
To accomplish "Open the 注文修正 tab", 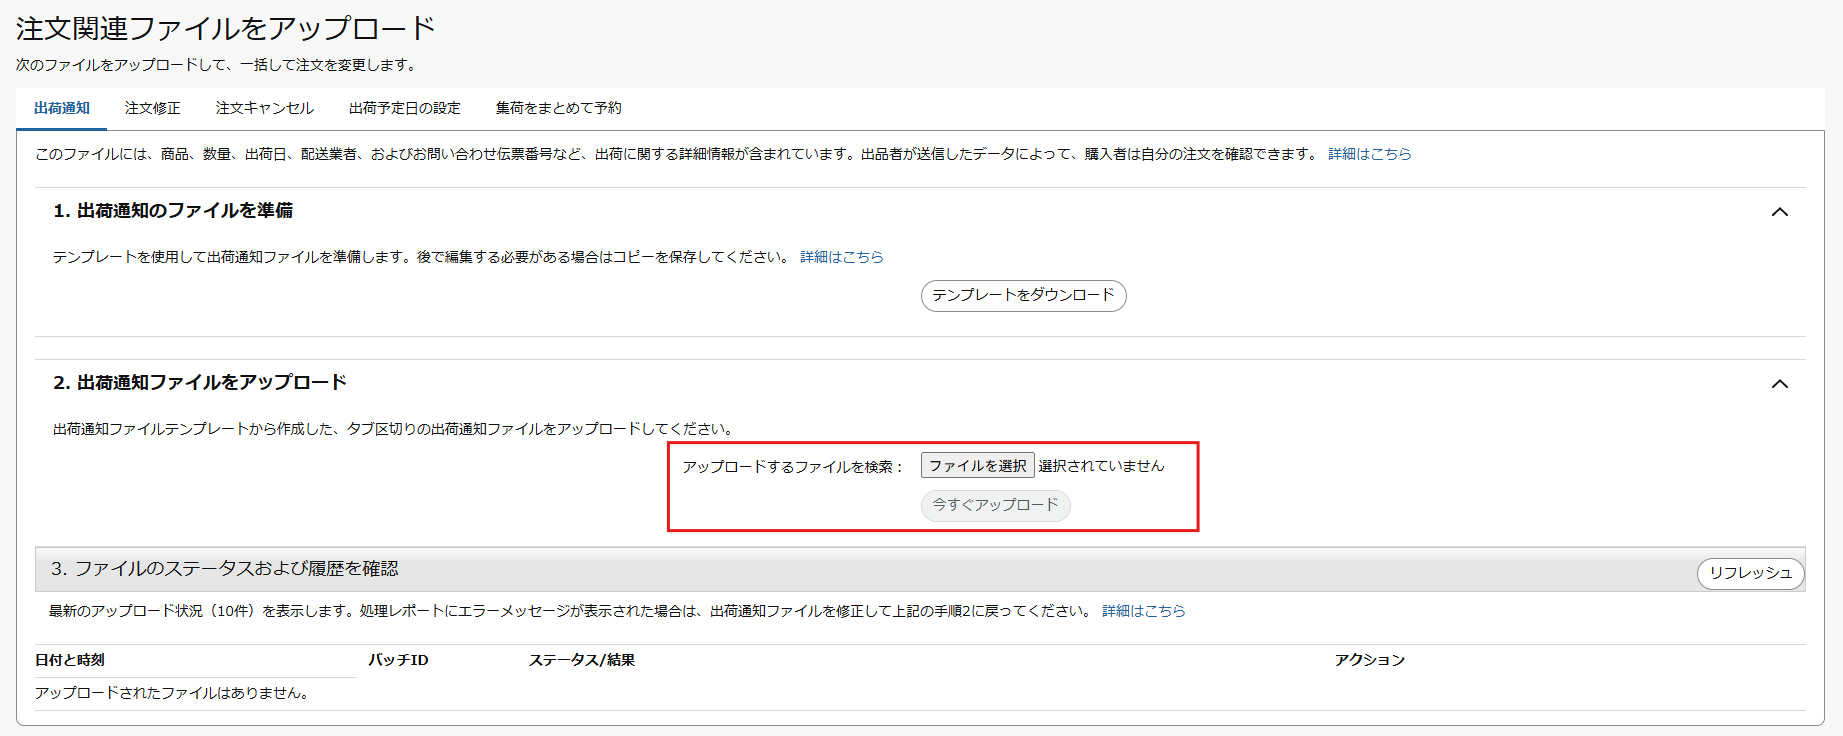I will point(153,108).
